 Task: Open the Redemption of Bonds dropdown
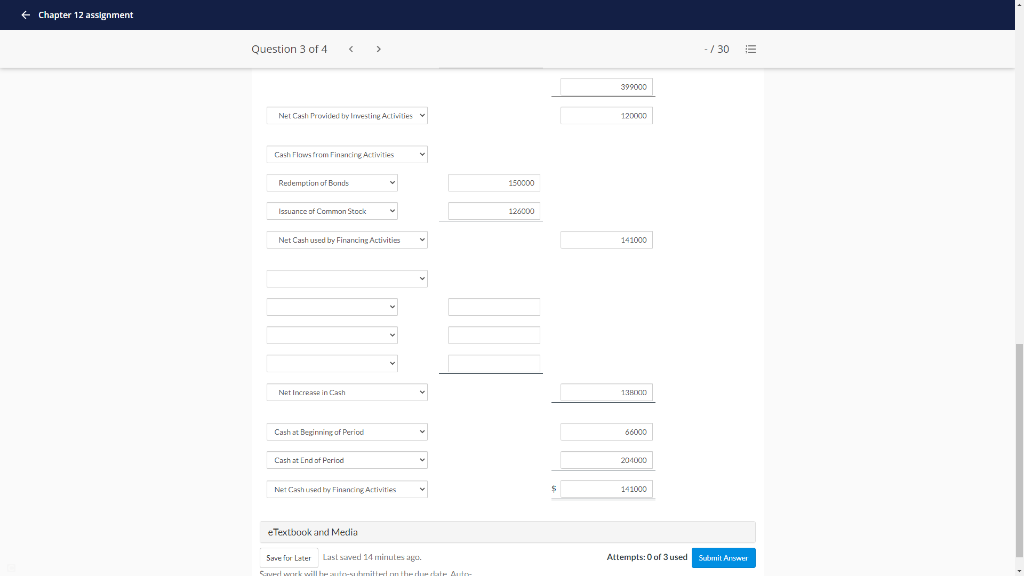point(332,183)
